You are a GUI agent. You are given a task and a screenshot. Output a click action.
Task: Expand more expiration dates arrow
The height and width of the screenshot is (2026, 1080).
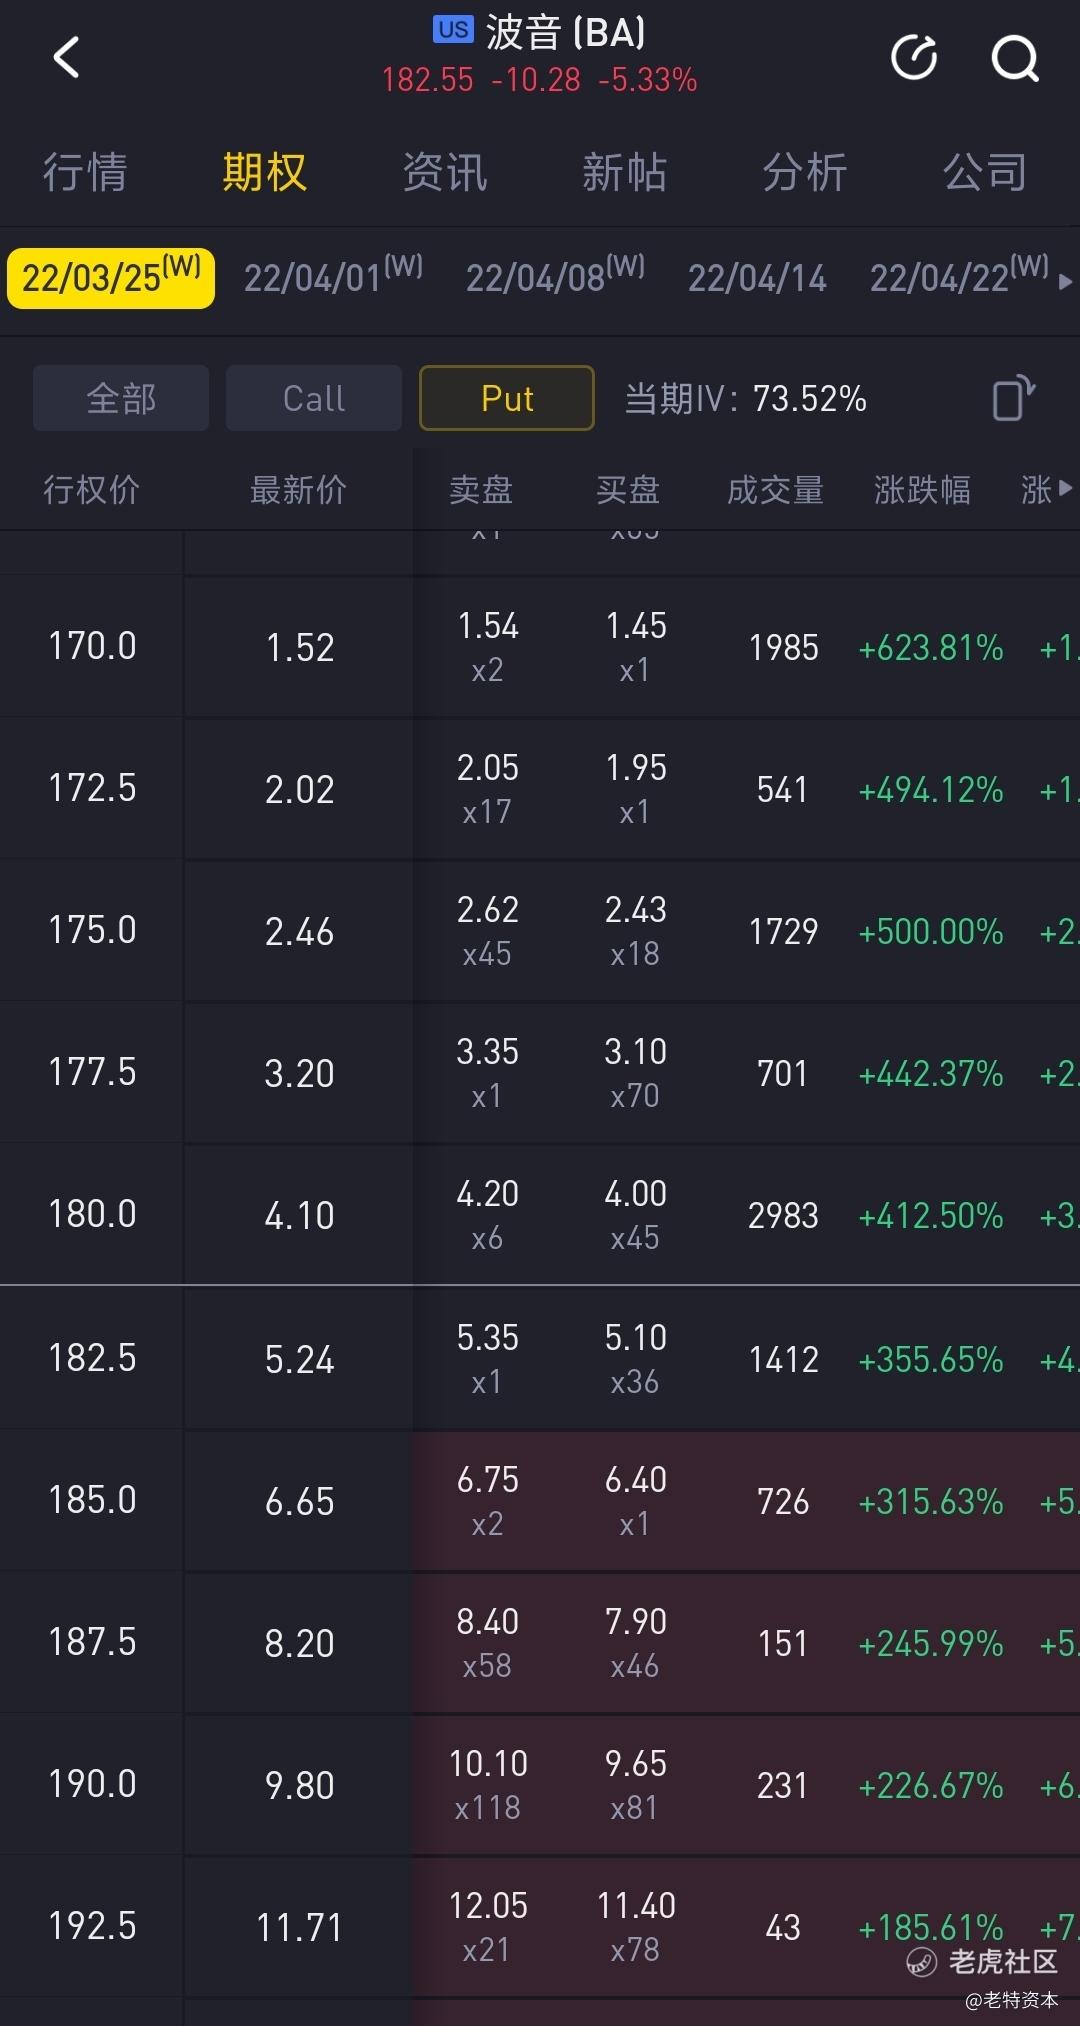tap(1066, 282)
